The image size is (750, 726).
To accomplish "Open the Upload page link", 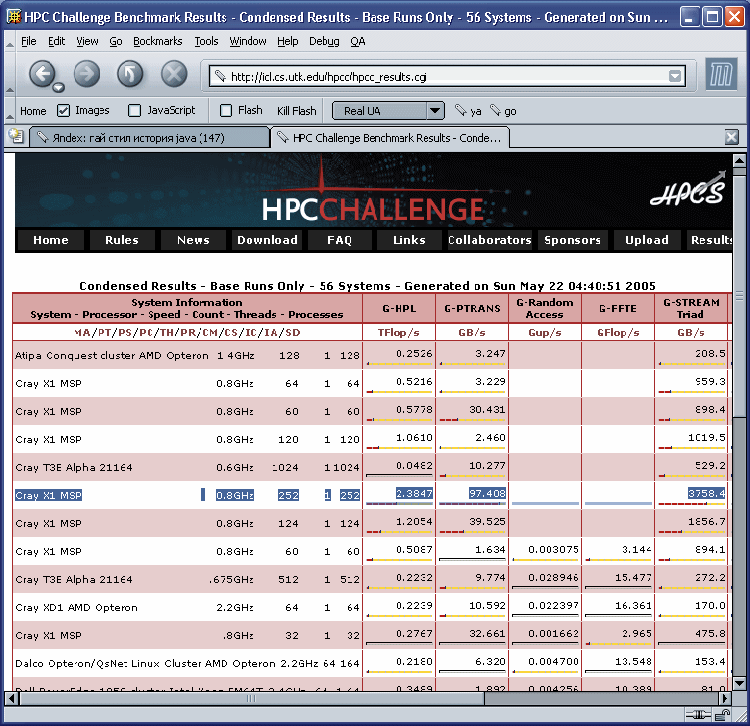I will click(x=647, y=240).
